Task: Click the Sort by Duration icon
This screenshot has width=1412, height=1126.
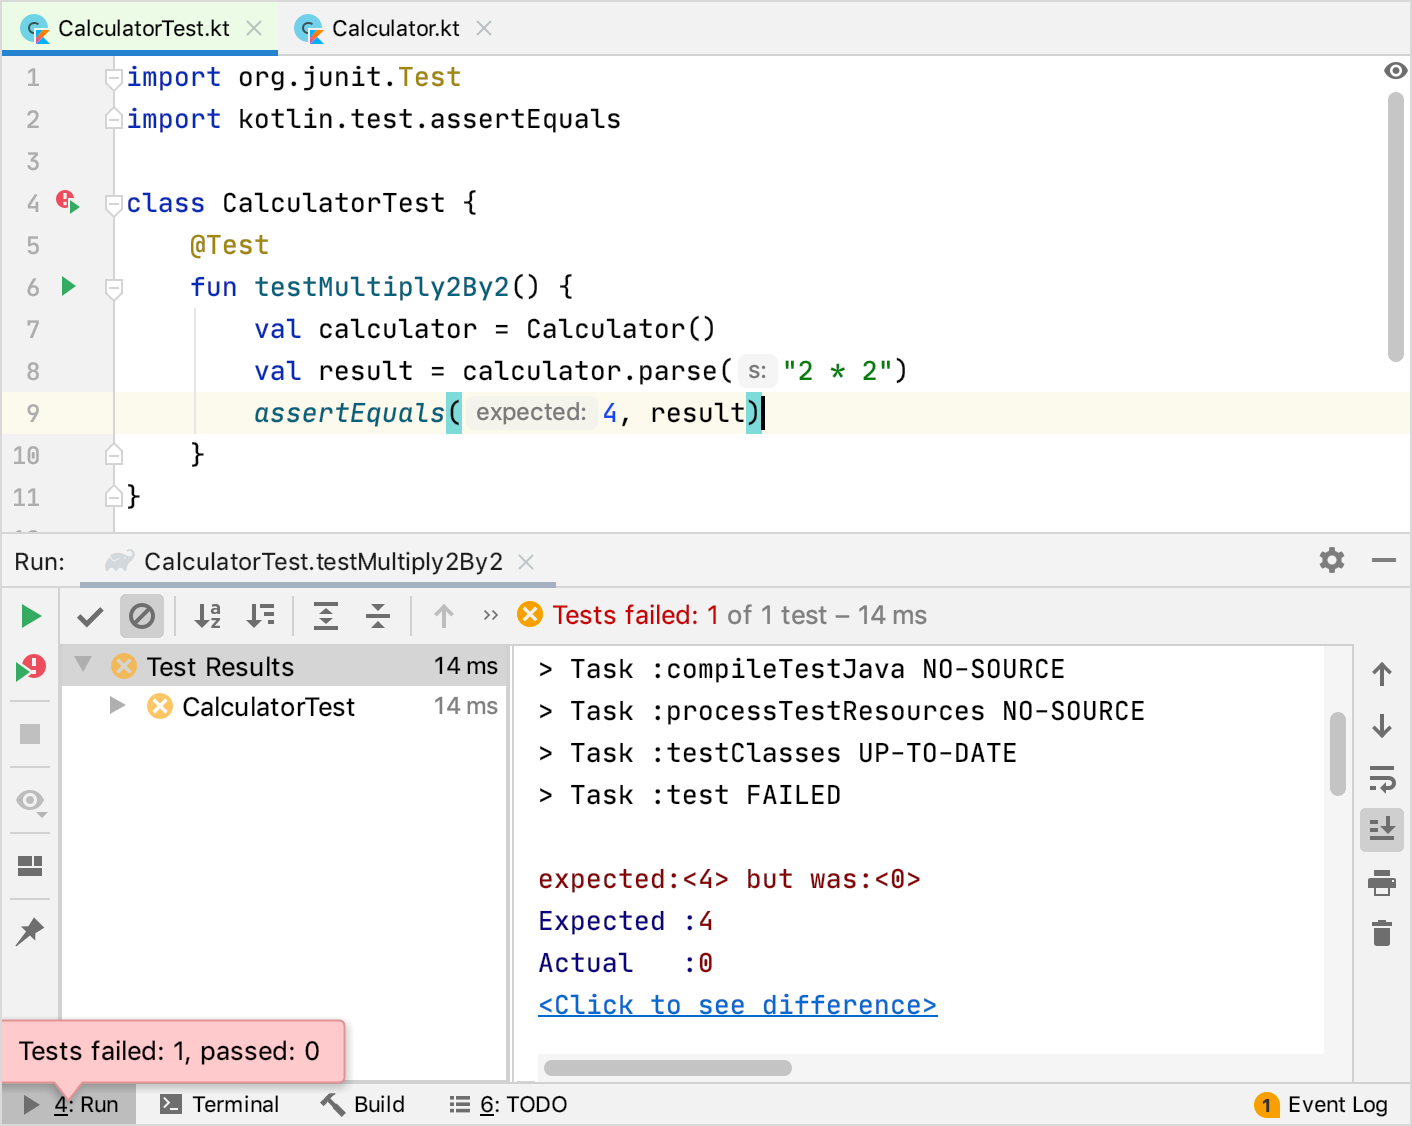Action: coord(261,616)
